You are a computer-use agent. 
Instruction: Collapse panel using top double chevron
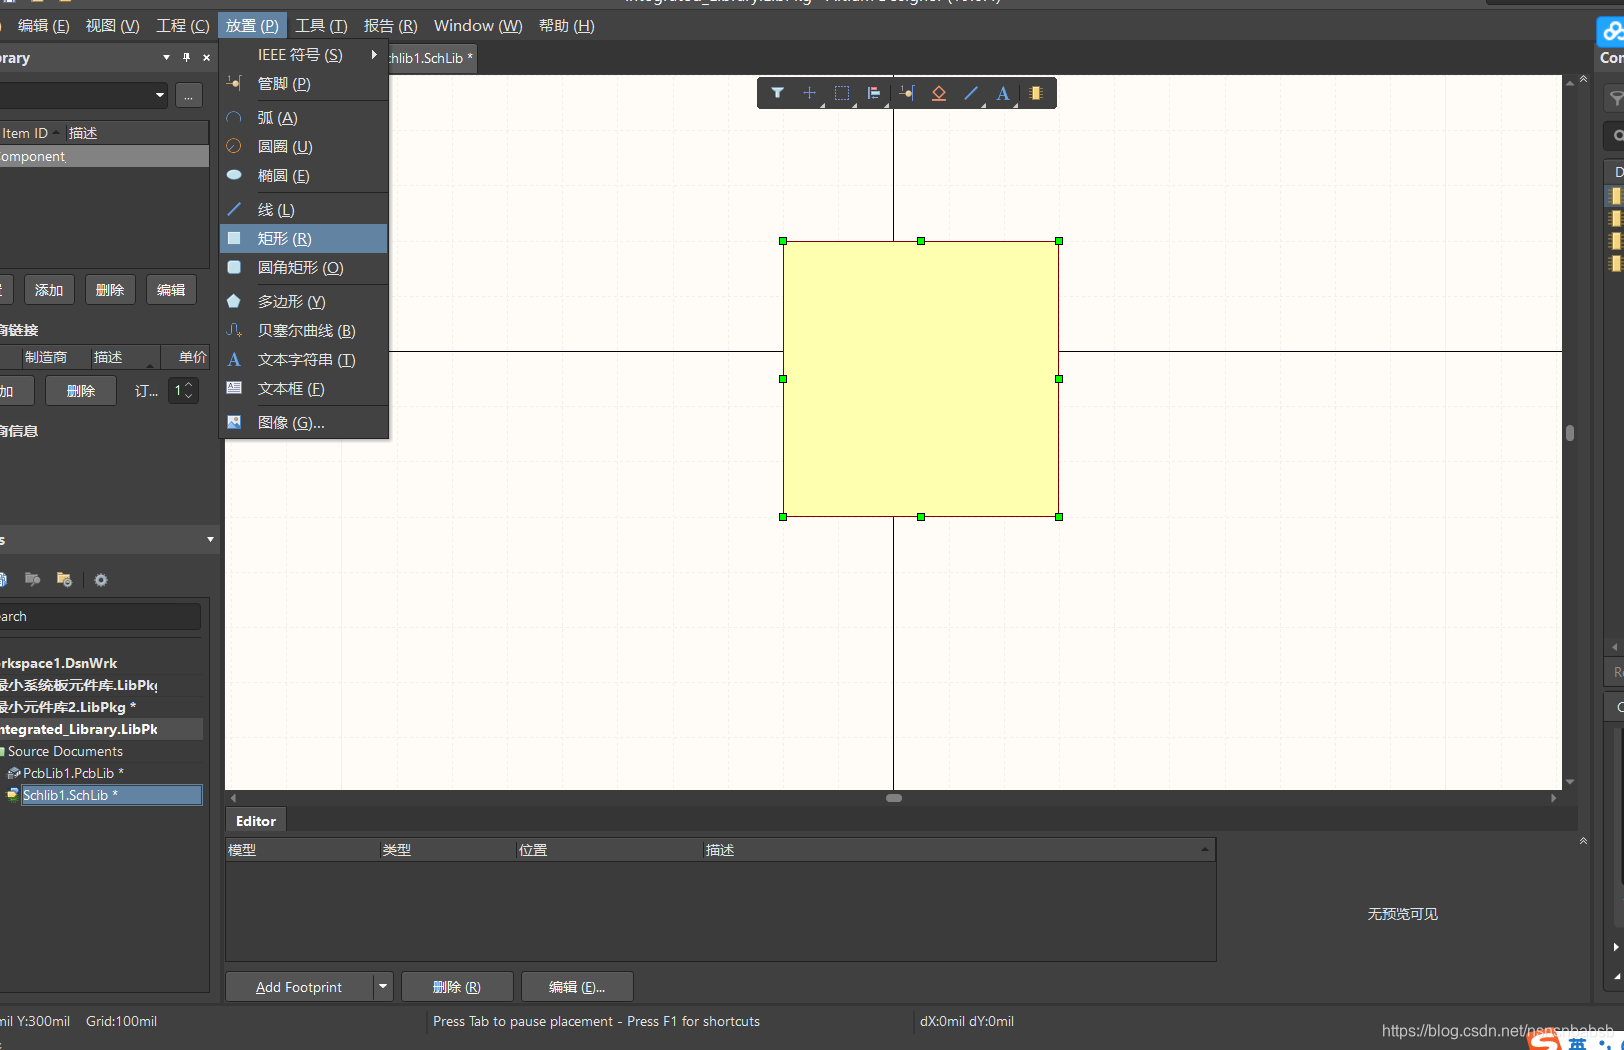coord(1583,79)
